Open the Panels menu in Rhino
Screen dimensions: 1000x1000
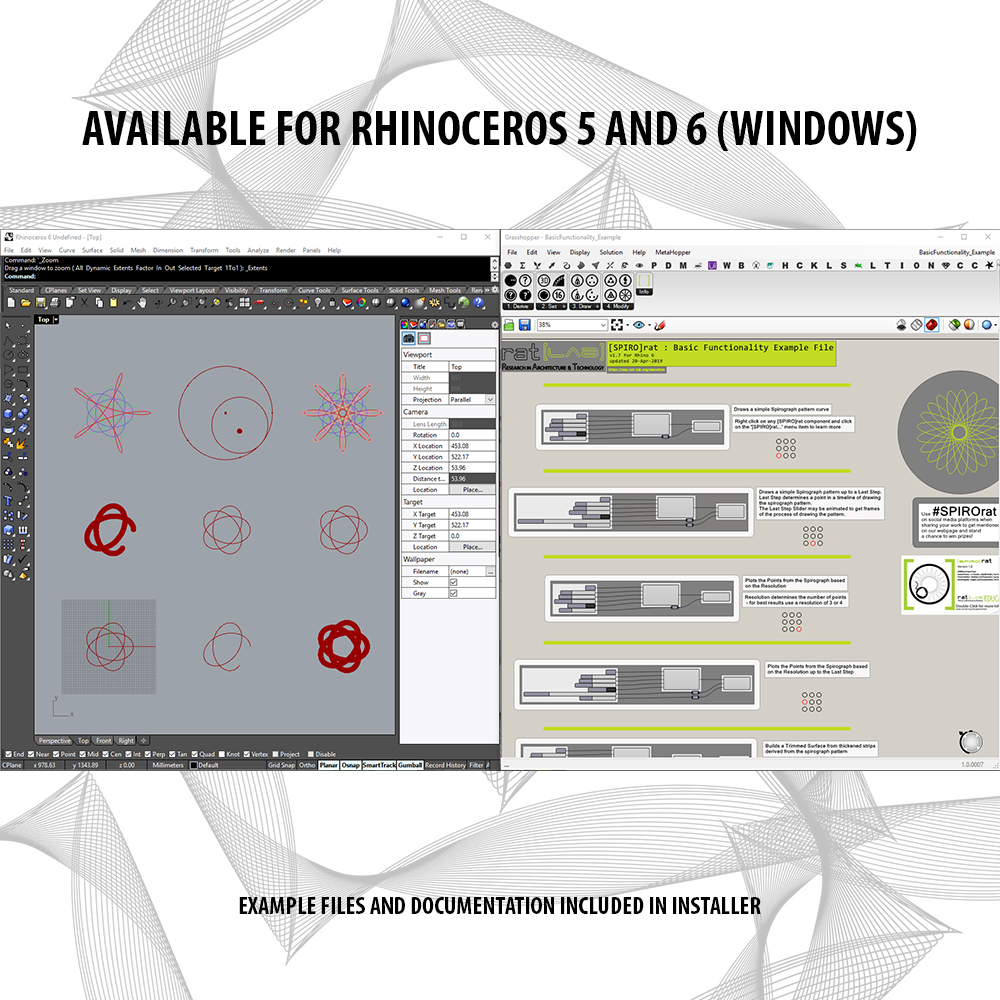pos(311,250)
